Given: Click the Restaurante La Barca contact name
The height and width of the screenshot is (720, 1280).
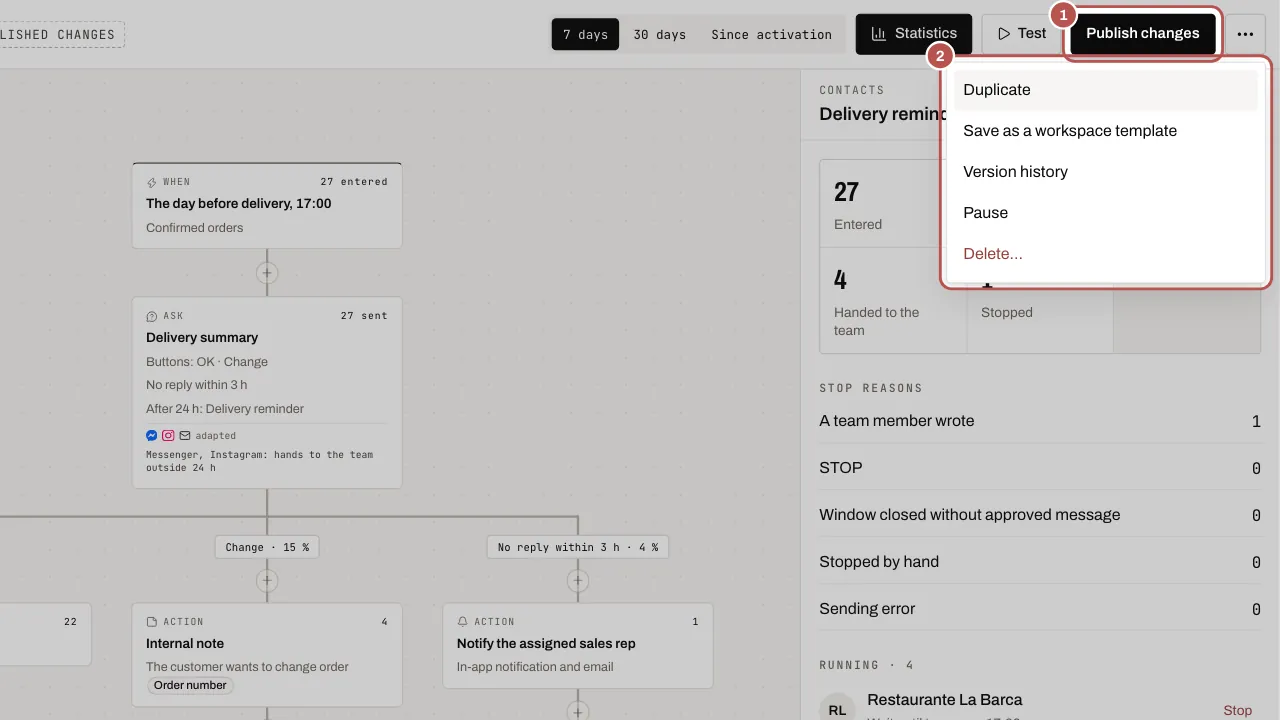Looking at the screenshot, I should click(945, 700).
